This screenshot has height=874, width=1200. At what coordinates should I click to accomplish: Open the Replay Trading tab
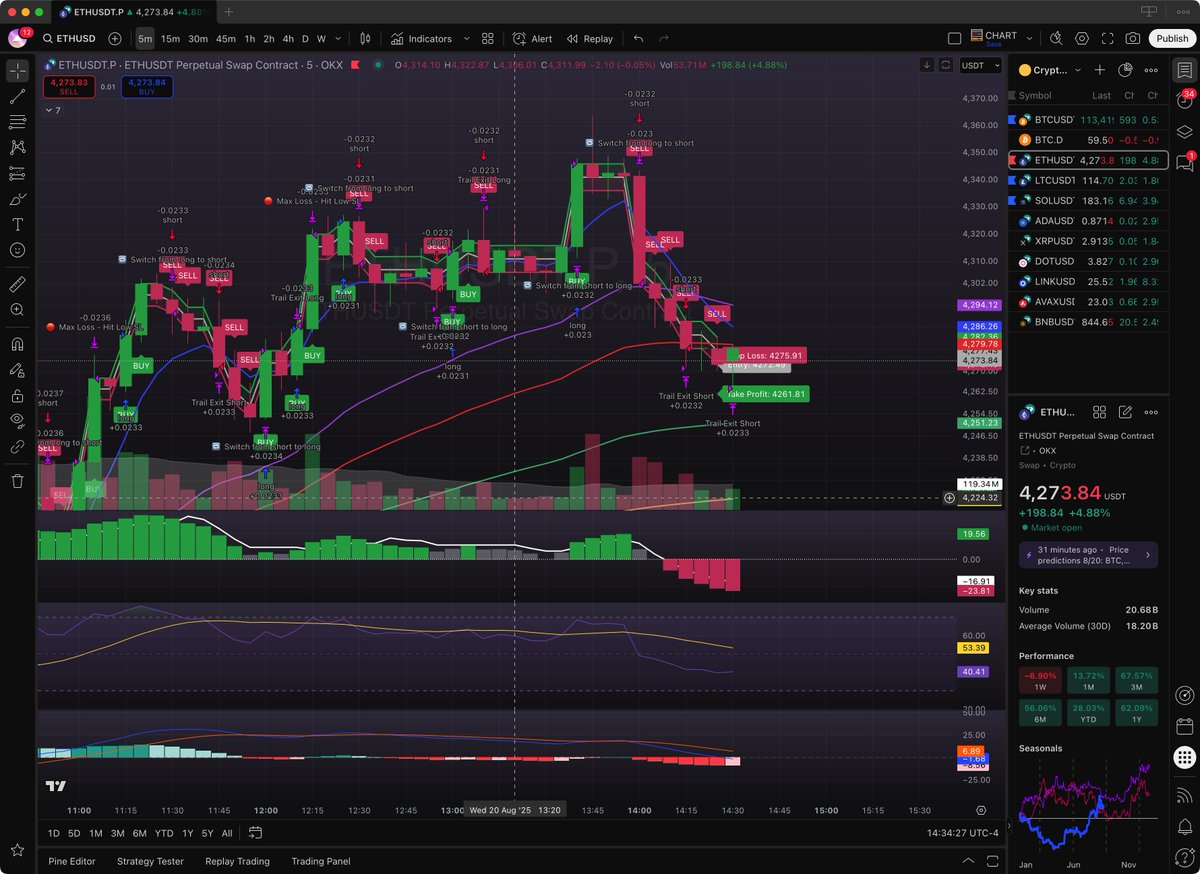[237, 861]
